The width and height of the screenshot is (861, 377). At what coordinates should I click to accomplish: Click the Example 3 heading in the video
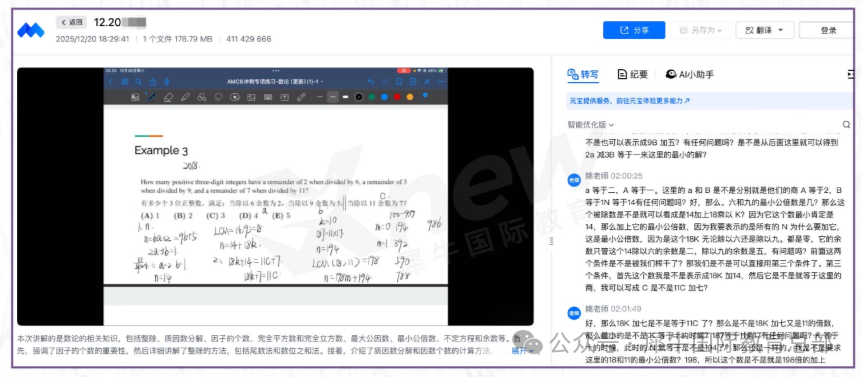161,150
